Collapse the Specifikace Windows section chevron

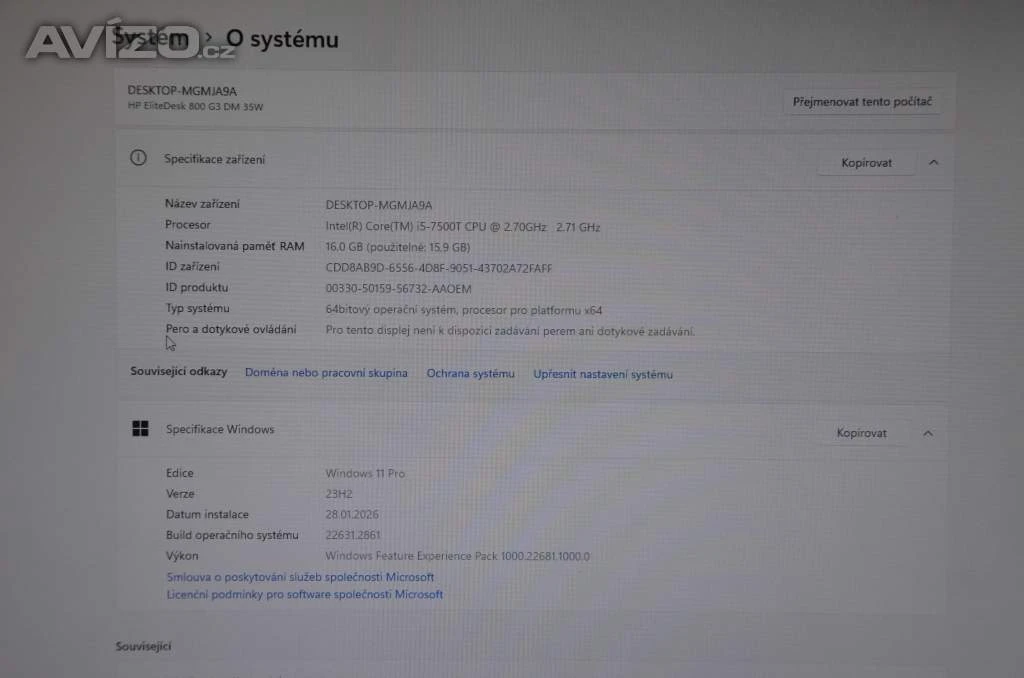[x=928, y=433]
